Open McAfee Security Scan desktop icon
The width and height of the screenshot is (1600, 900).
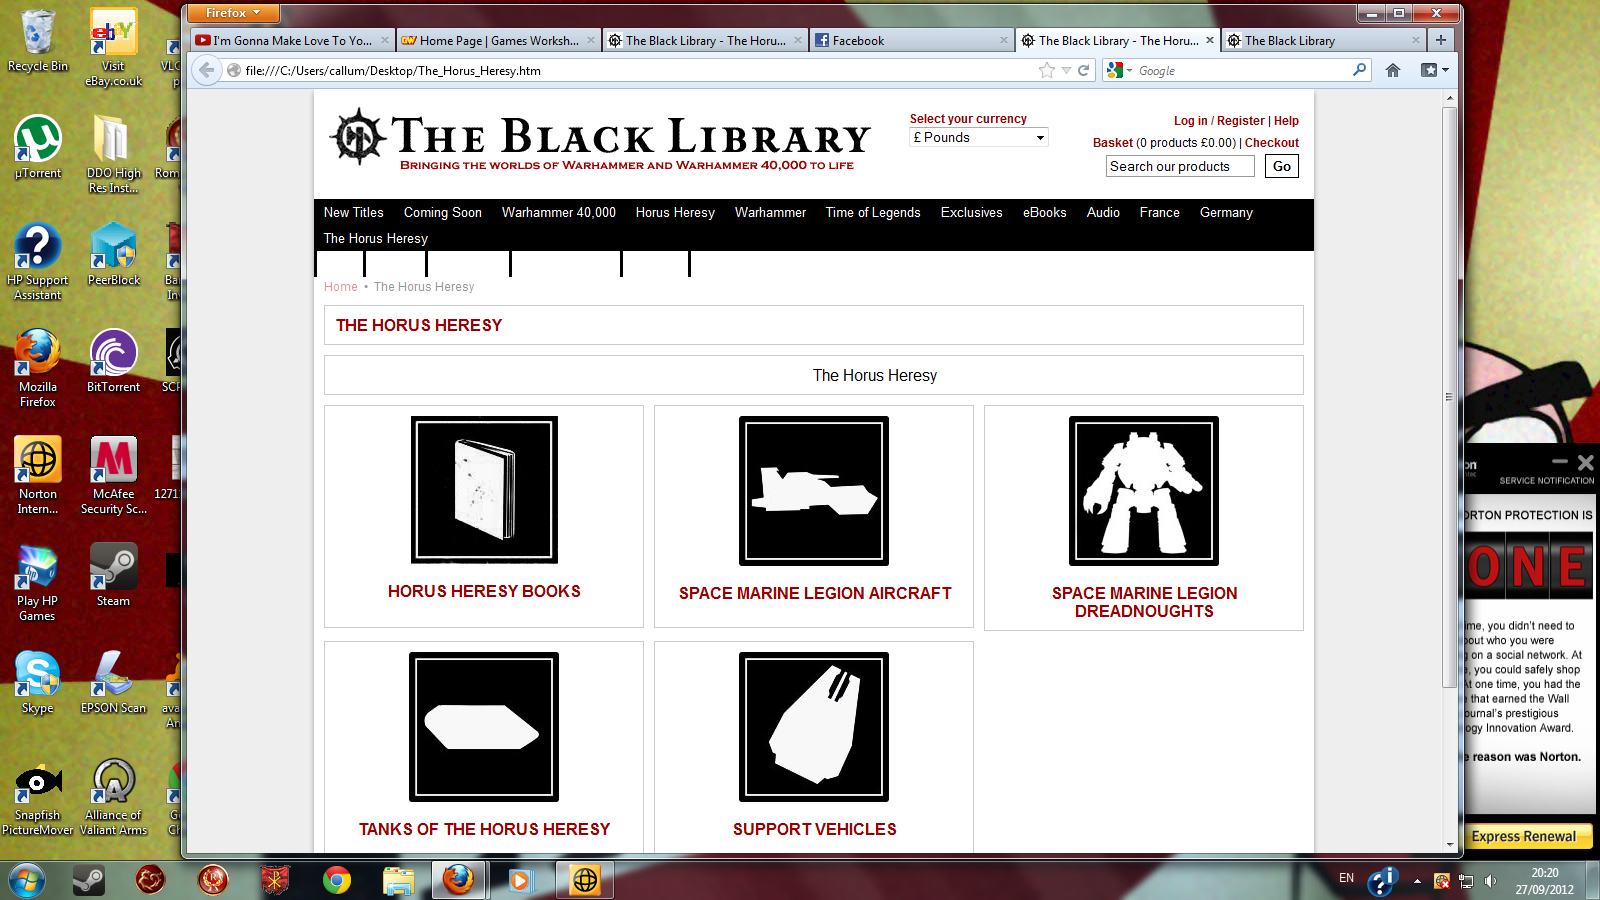point(114,475)
